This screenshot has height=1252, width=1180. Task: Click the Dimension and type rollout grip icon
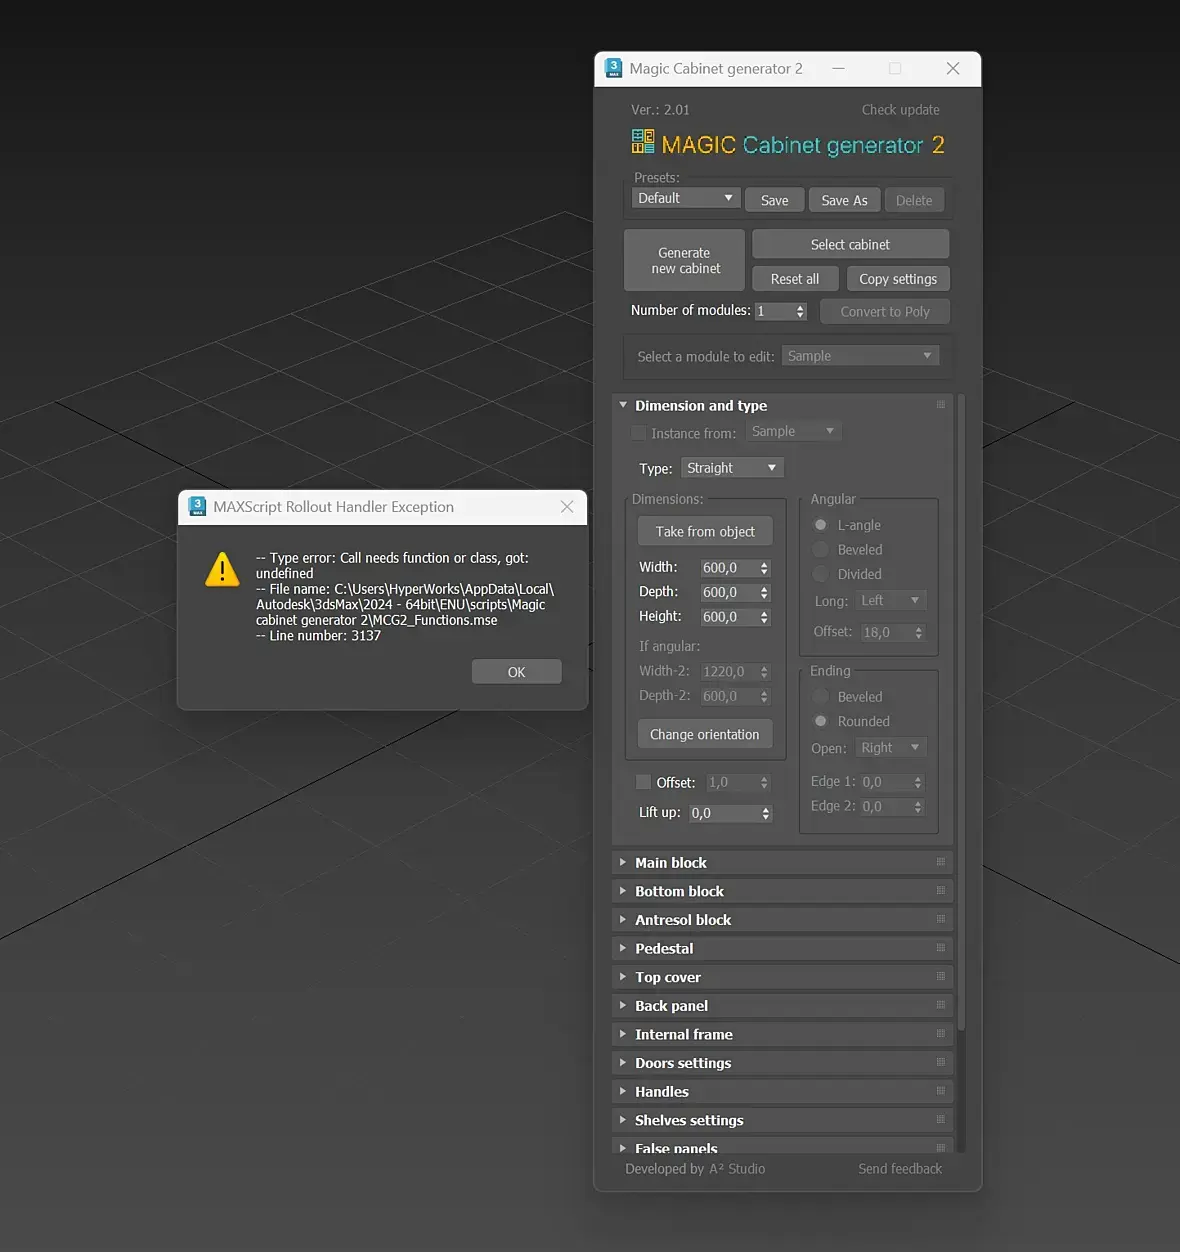[940, 404]
